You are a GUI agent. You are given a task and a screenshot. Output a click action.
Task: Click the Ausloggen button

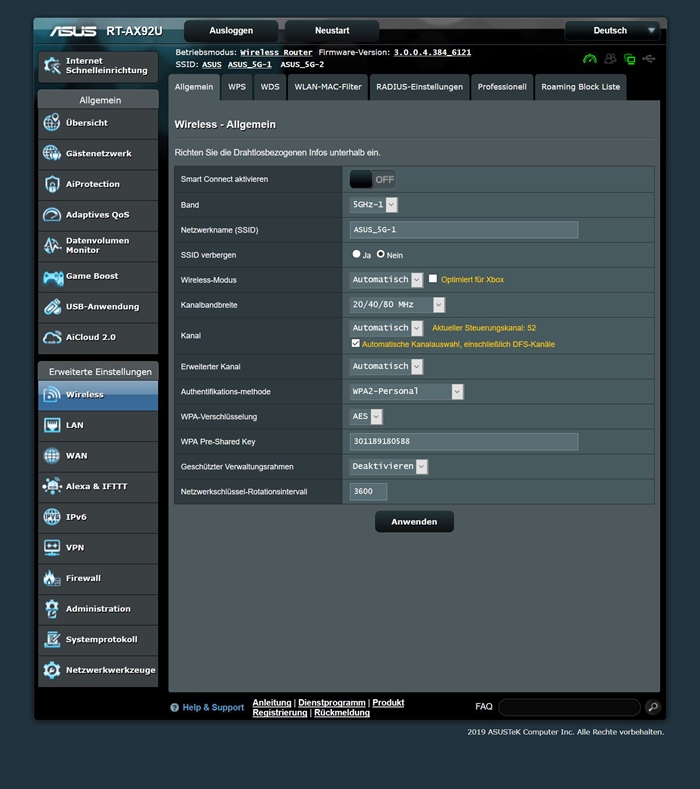coord(231,31)
